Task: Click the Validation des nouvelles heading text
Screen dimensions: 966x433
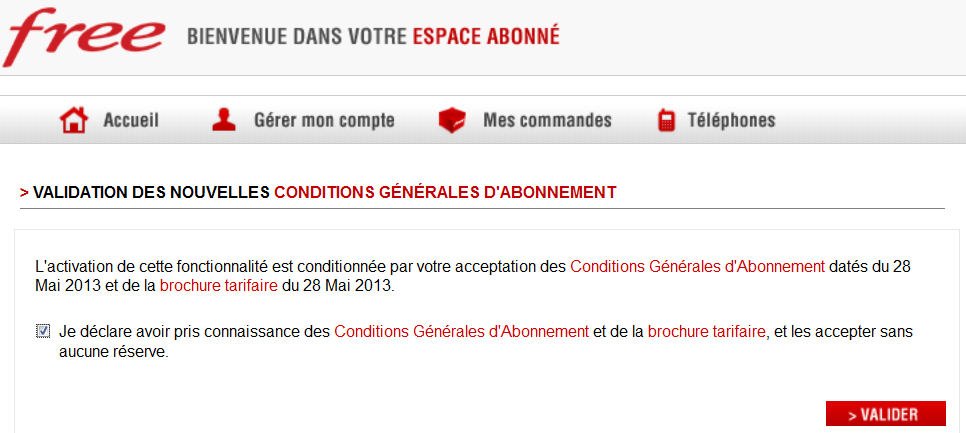Action: [x=151, y=191]
